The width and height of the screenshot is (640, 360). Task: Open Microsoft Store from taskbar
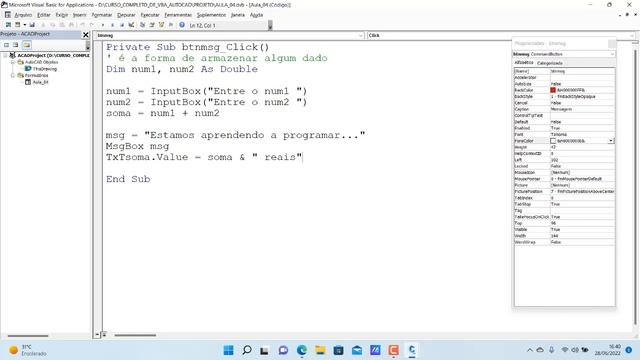click(x=338, y=350)
